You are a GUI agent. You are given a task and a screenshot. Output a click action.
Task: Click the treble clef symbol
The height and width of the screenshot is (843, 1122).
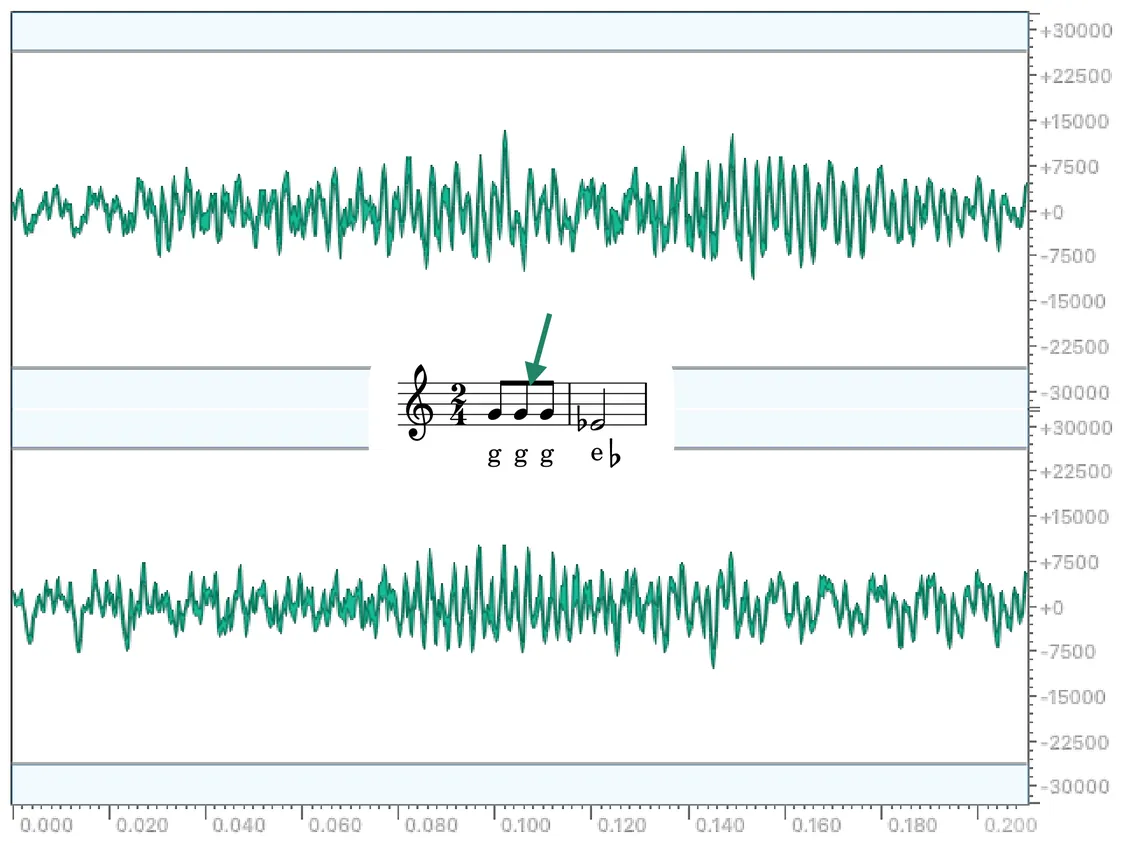pyautogui.click(x=419, y=402)
